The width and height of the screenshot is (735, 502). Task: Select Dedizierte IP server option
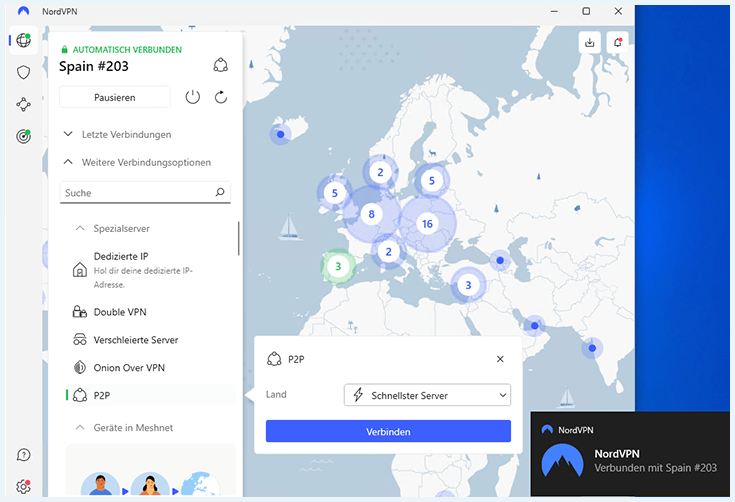click(150, 270)
